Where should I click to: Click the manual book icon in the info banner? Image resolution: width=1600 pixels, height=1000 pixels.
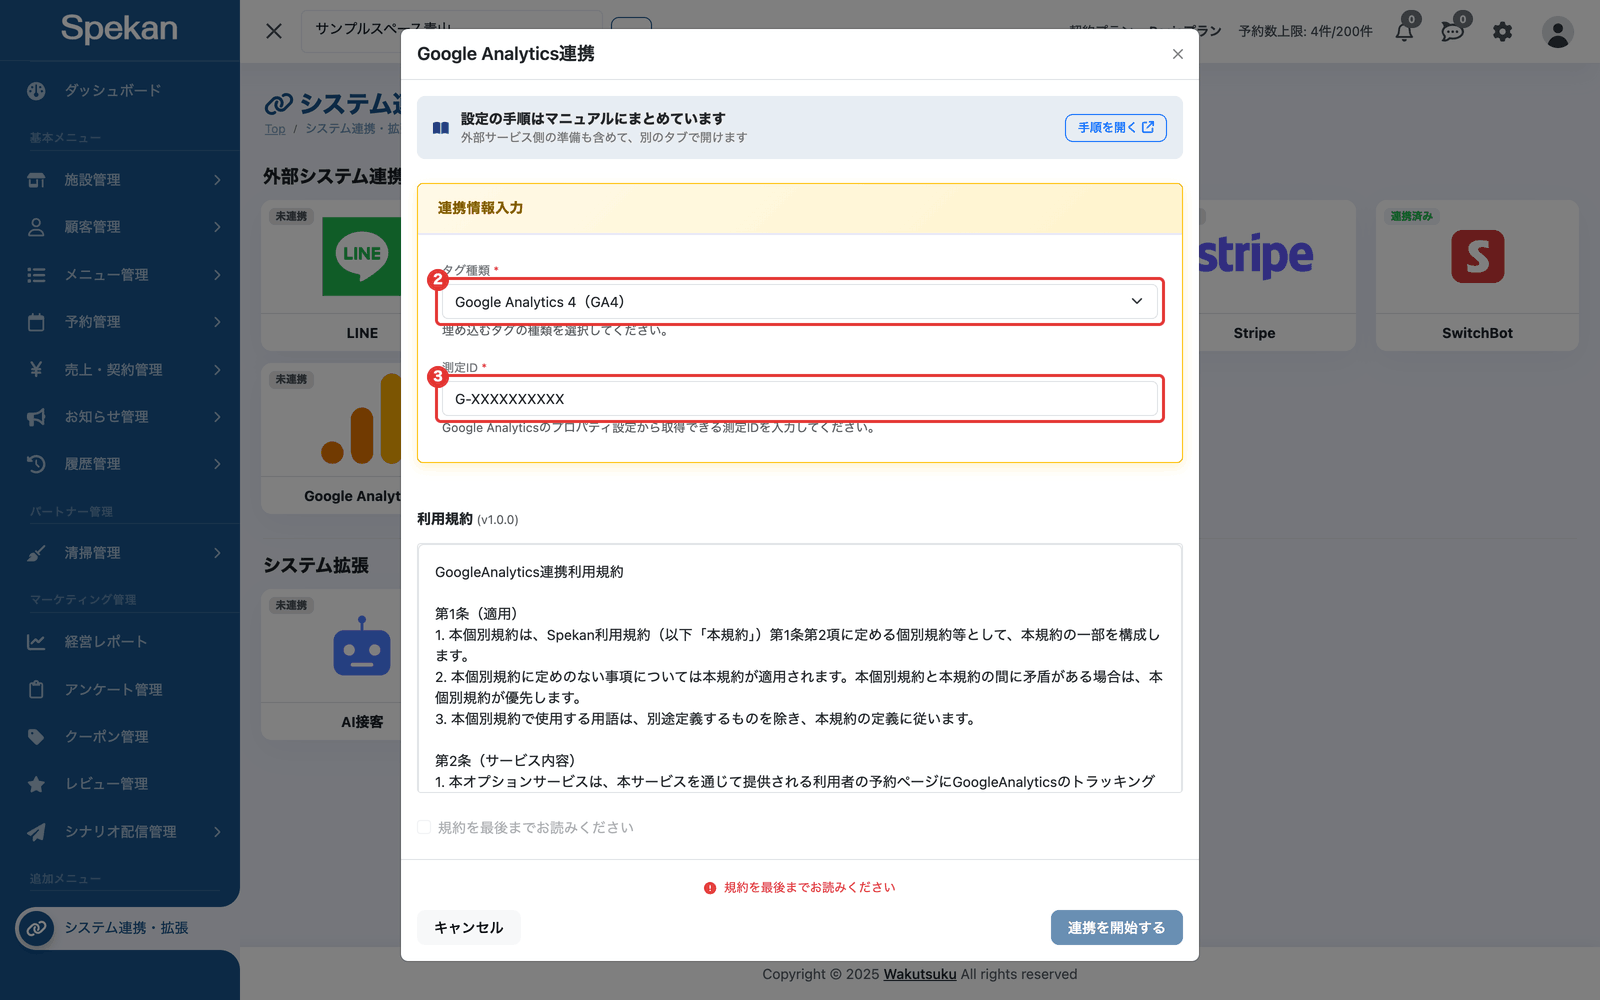pos(440,128)
